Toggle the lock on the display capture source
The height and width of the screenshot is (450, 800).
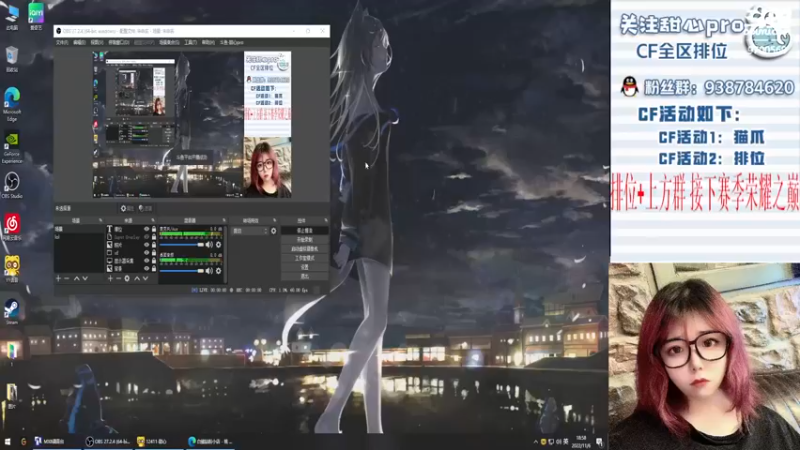click(x=154, y=261)
